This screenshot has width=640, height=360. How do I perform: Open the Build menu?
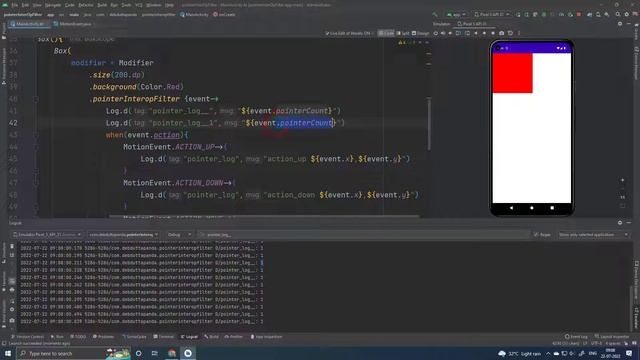tap(102, 5)
